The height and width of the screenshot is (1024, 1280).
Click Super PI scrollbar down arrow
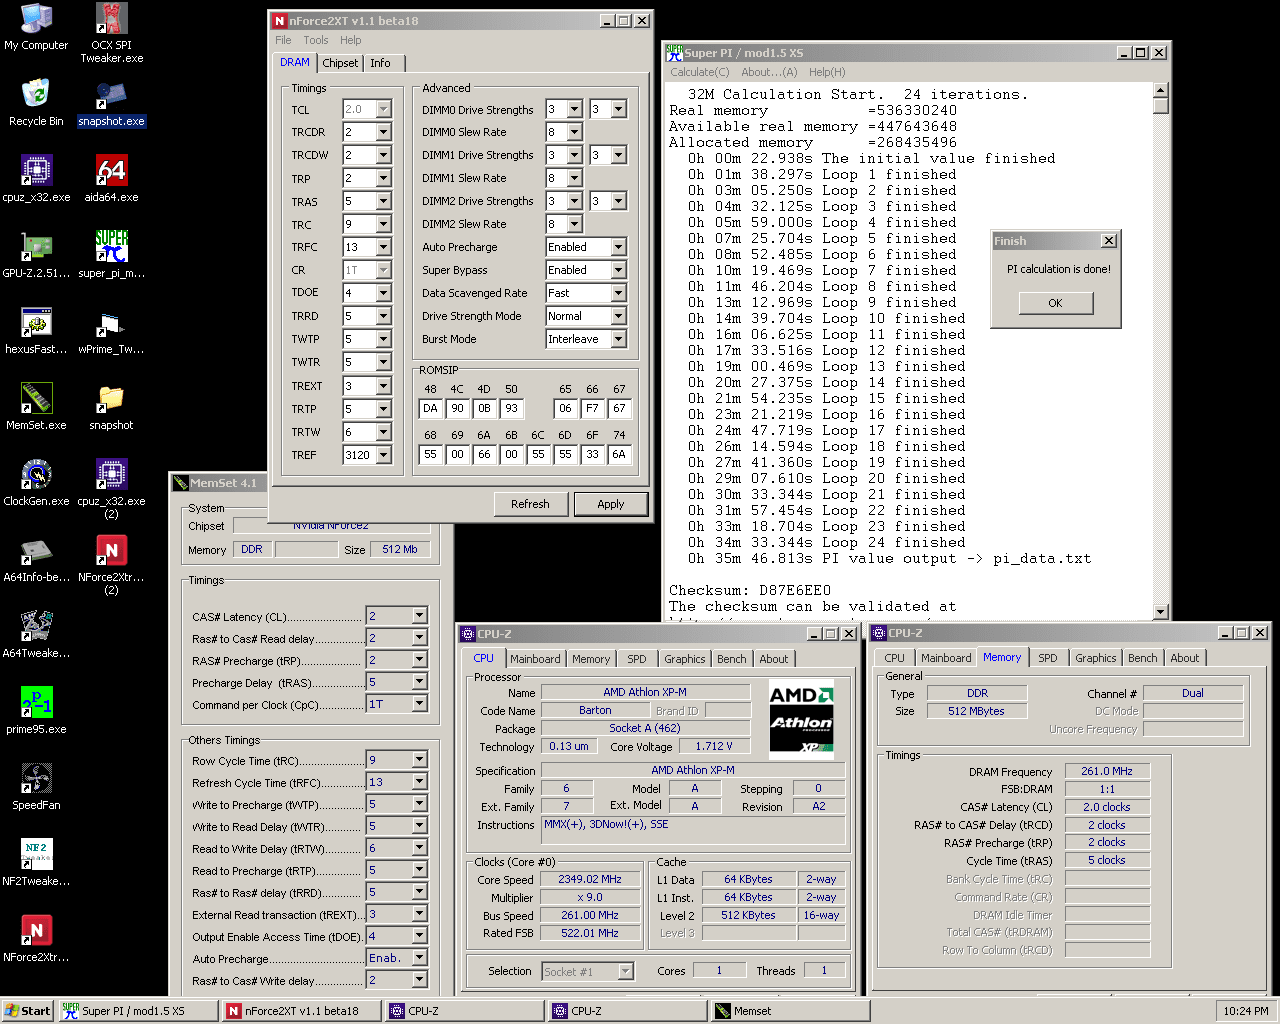coord(1161,612)
